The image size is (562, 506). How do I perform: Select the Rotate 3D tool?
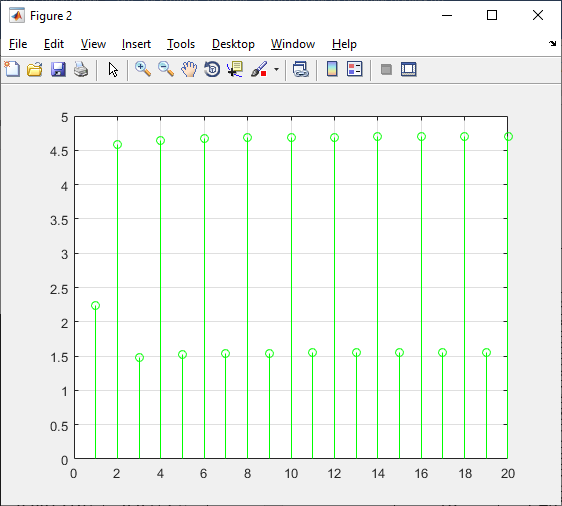(212, 69)
